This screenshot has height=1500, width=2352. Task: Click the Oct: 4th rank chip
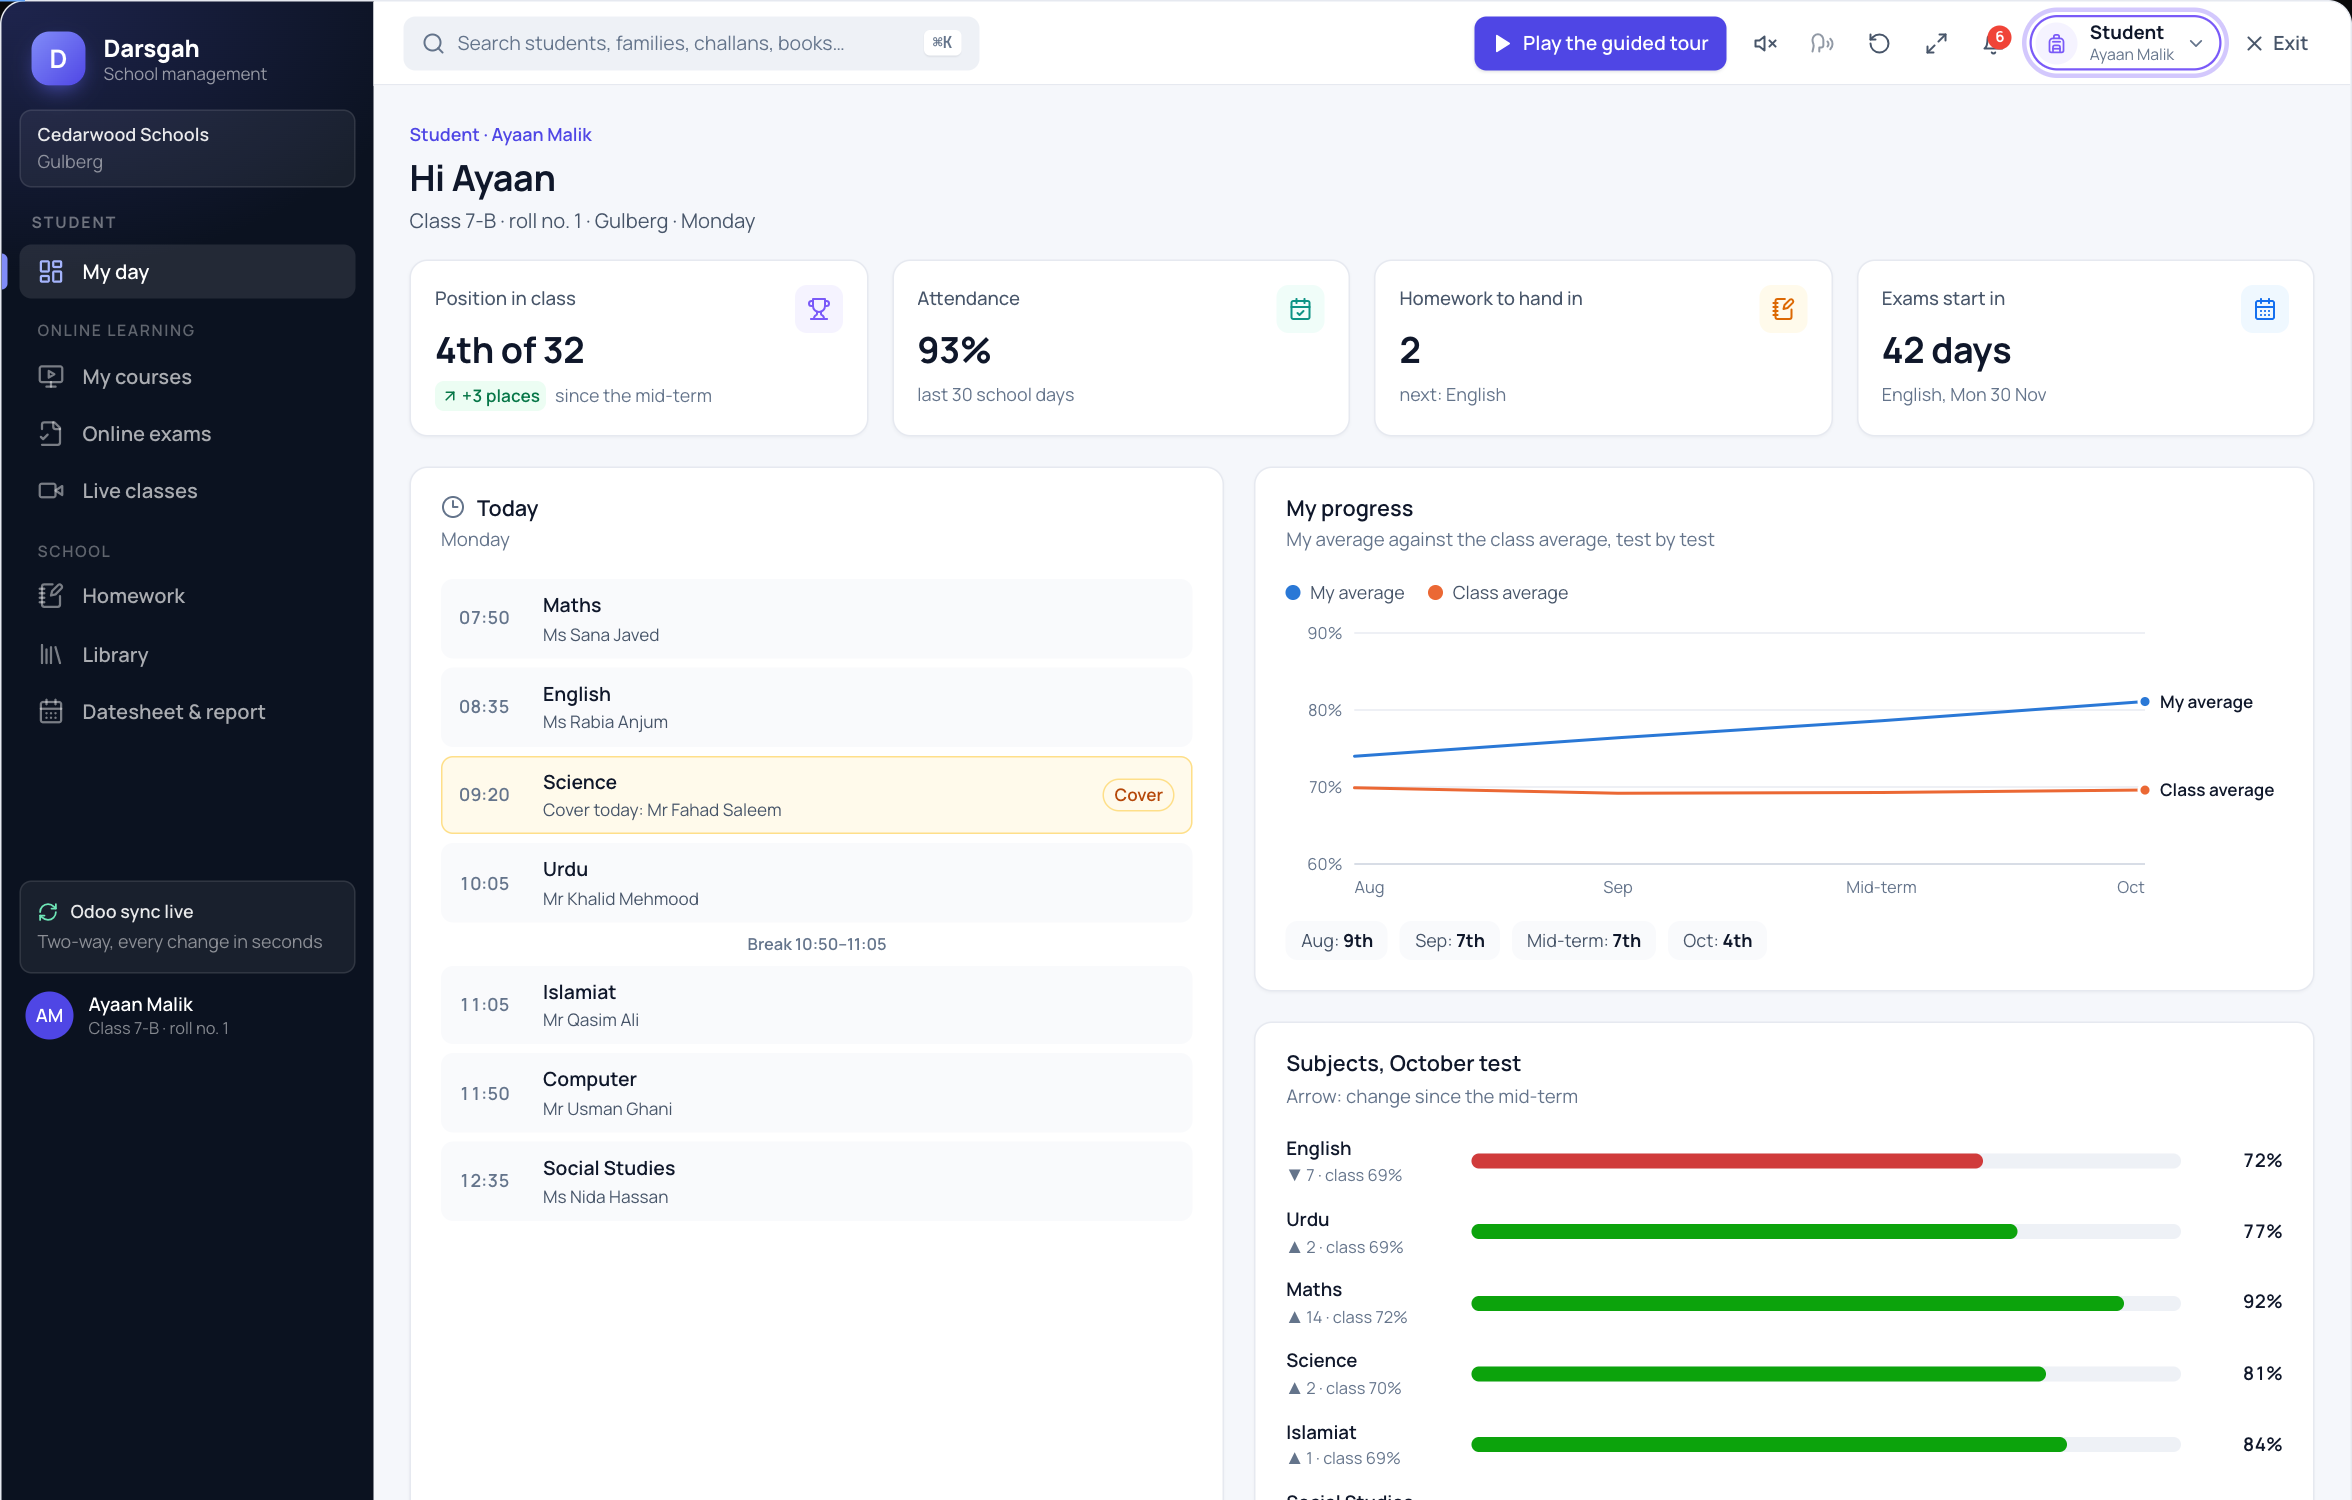click(1717, 941)
